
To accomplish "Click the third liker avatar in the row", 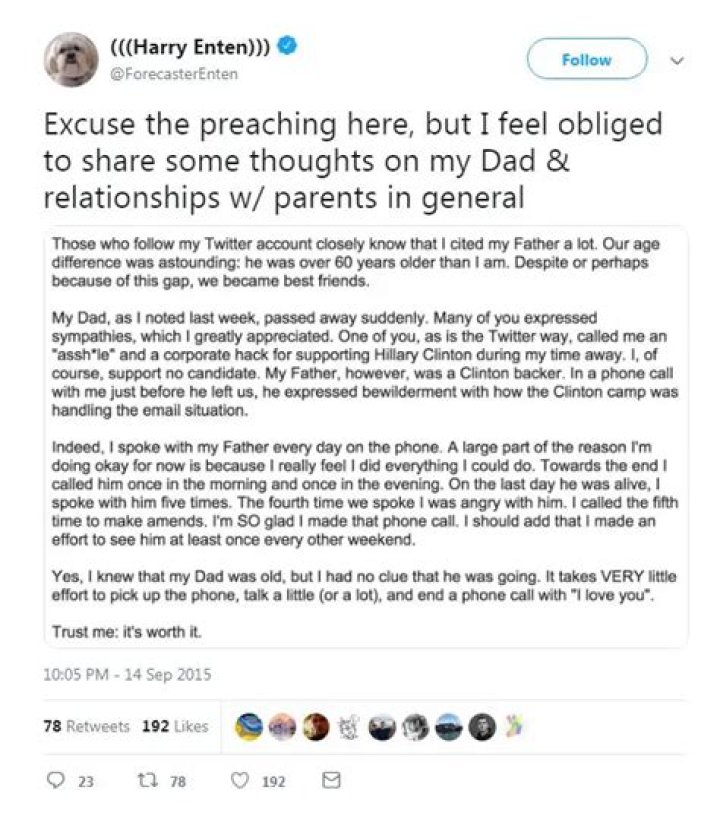I will (316, 726).
